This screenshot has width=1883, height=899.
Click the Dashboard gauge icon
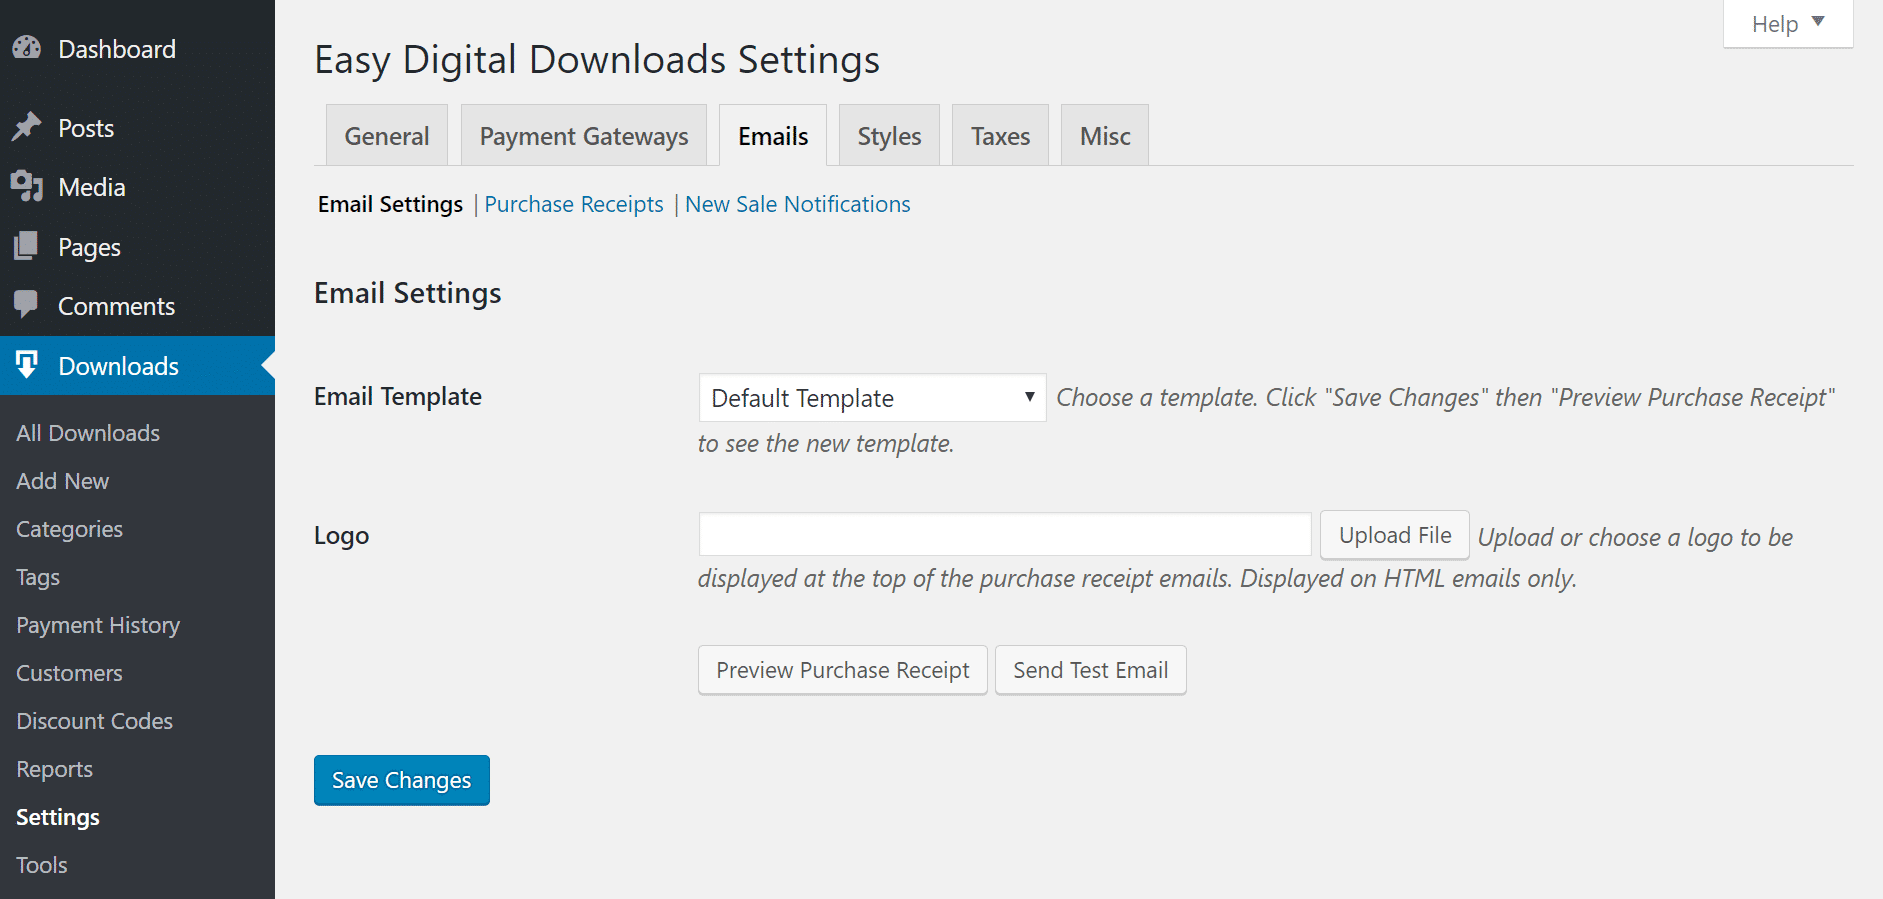click(x=27, y=48)
